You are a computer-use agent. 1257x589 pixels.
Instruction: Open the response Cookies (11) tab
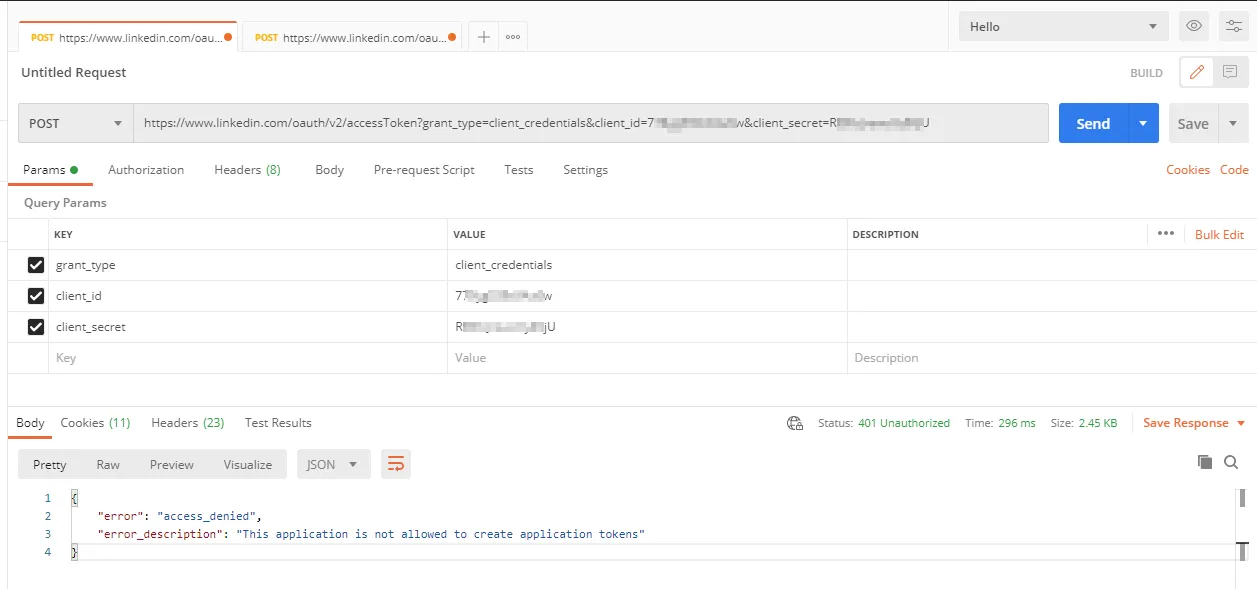[x=95, y=423]
